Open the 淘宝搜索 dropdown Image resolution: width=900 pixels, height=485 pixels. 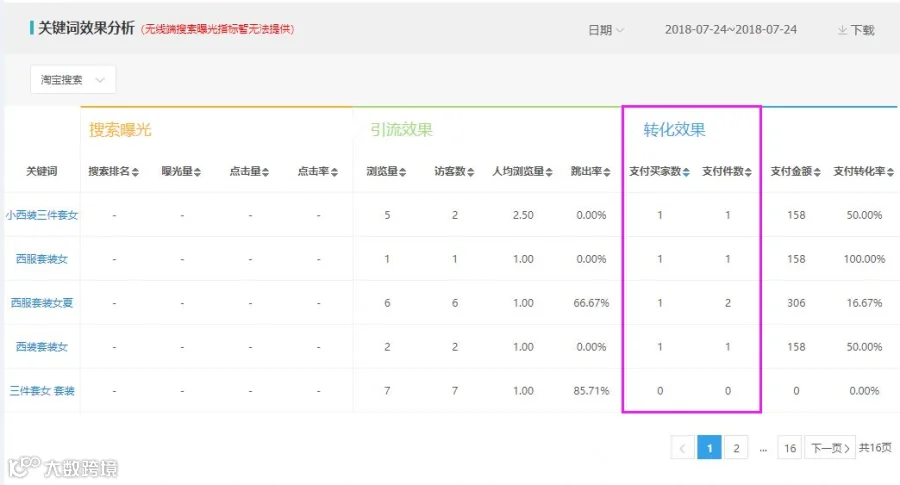pos(73,80)
